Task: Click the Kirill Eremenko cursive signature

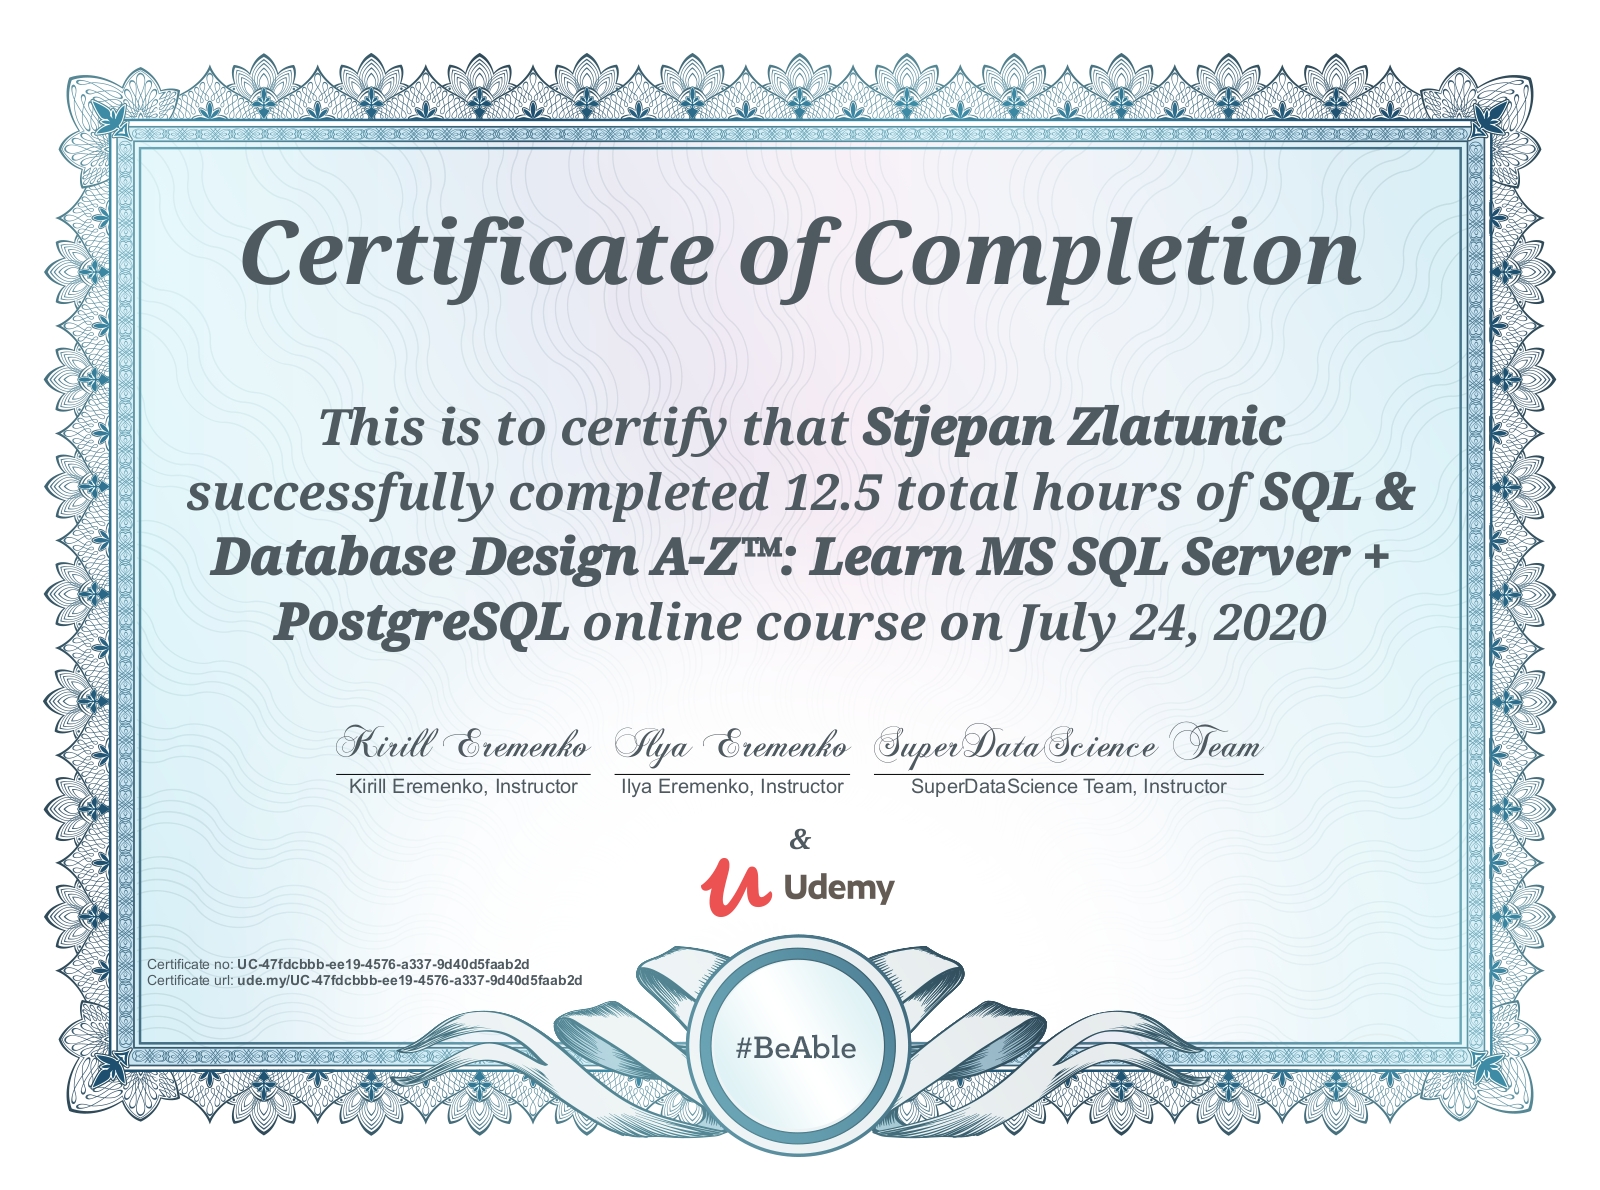Action: pos(462,745)
